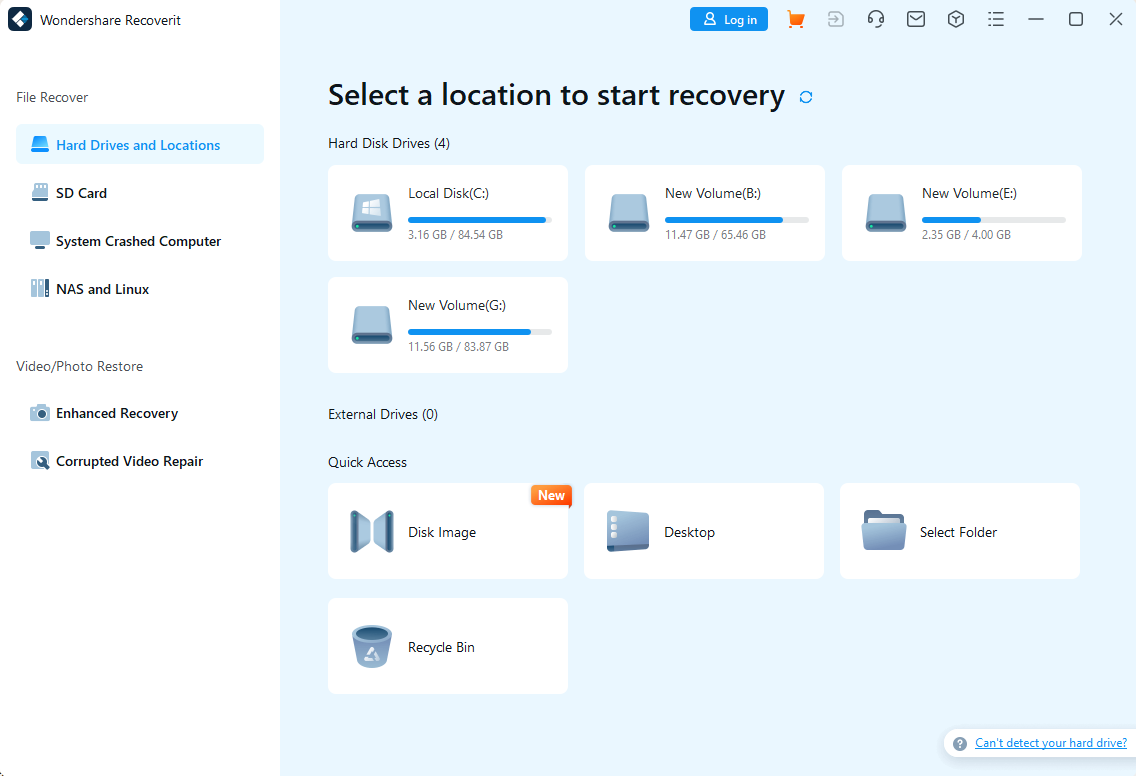Click the New Volume(G:) drive icon
This screenshot has width=1136, height=776.
point(372,325)
